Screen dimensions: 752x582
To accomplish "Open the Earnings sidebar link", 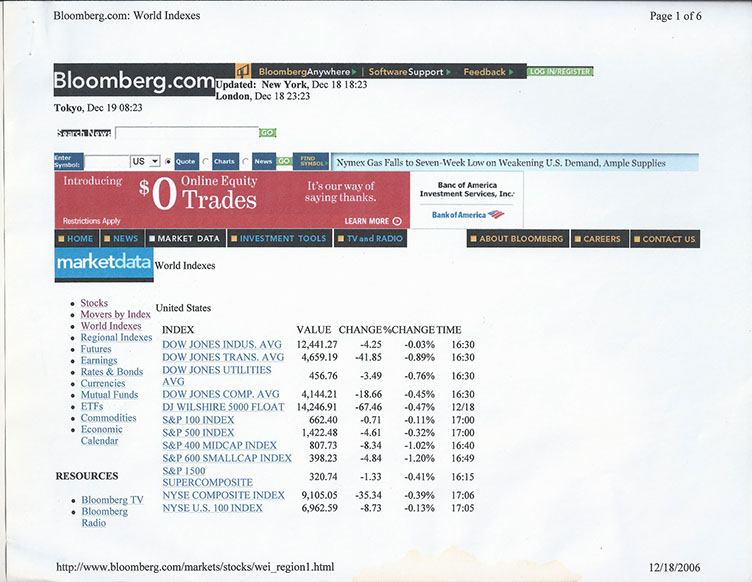I will [99, 361].
